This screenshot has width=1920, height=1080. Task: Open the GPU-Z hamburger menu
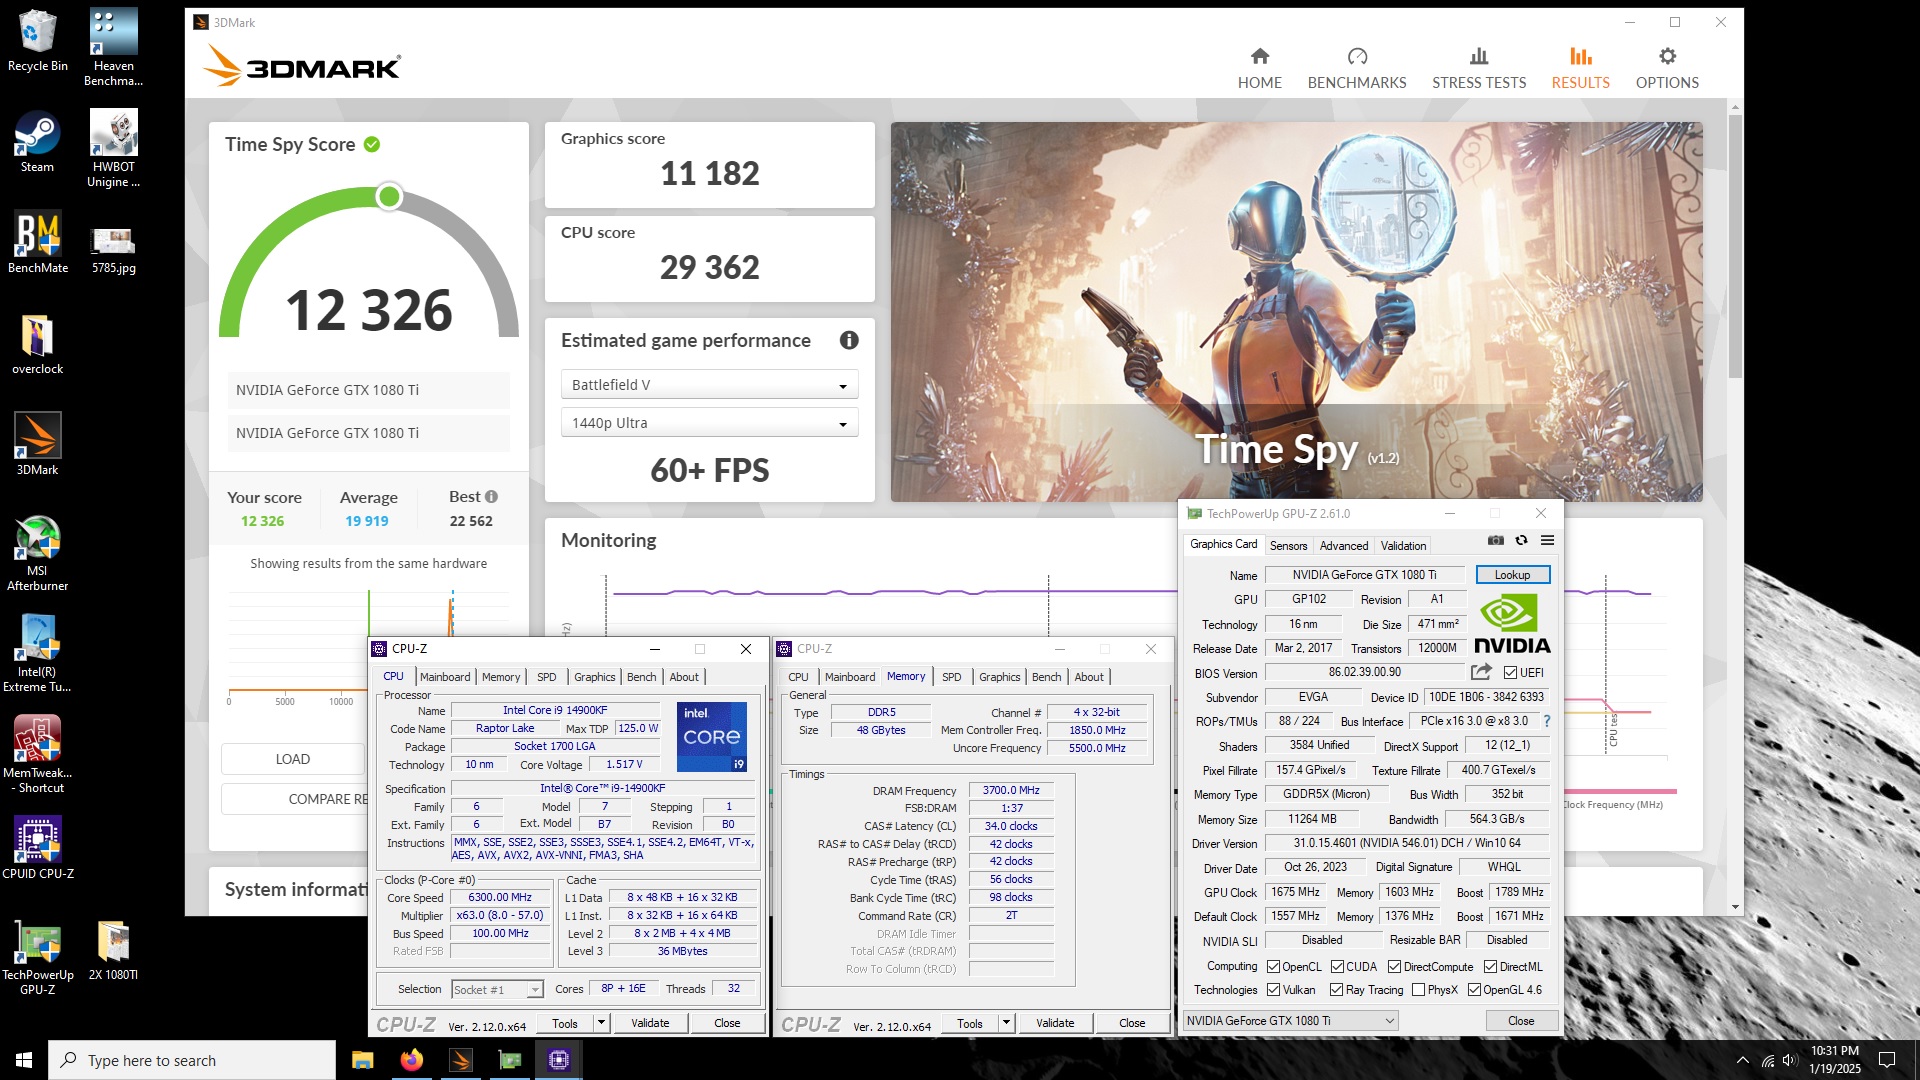tap(1547, 540)
